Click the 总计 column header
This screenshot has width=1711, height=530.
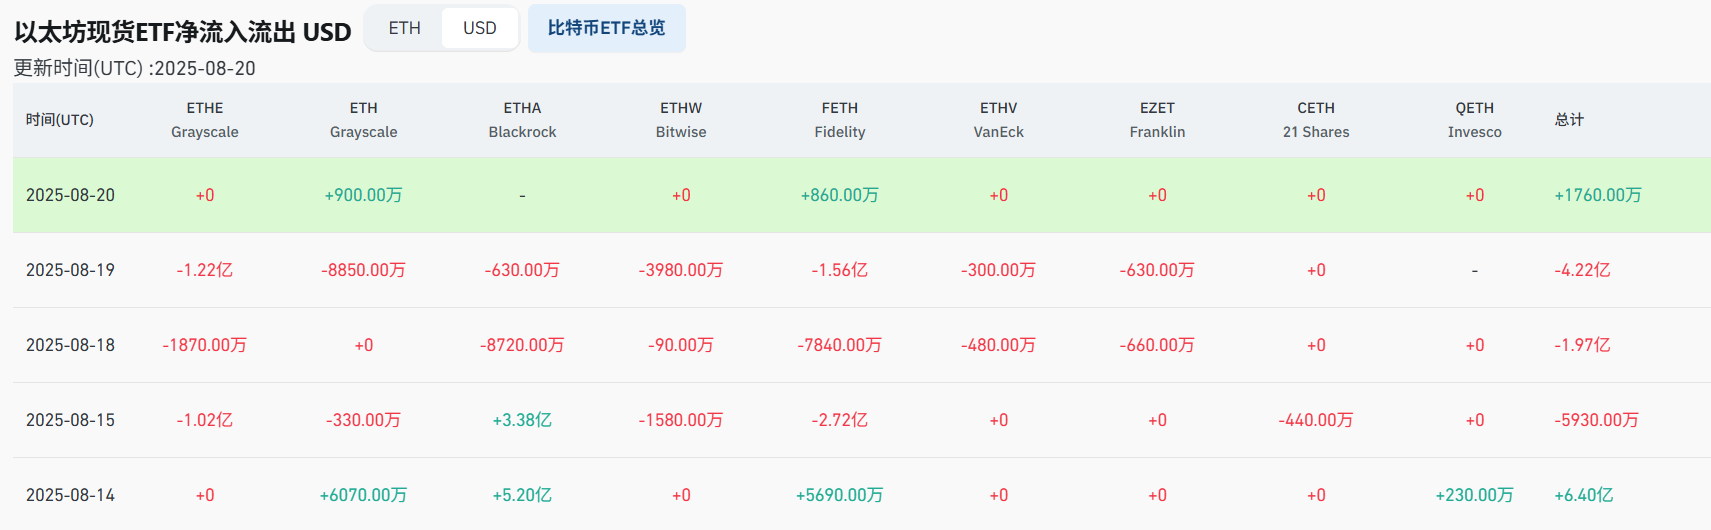1569,120
